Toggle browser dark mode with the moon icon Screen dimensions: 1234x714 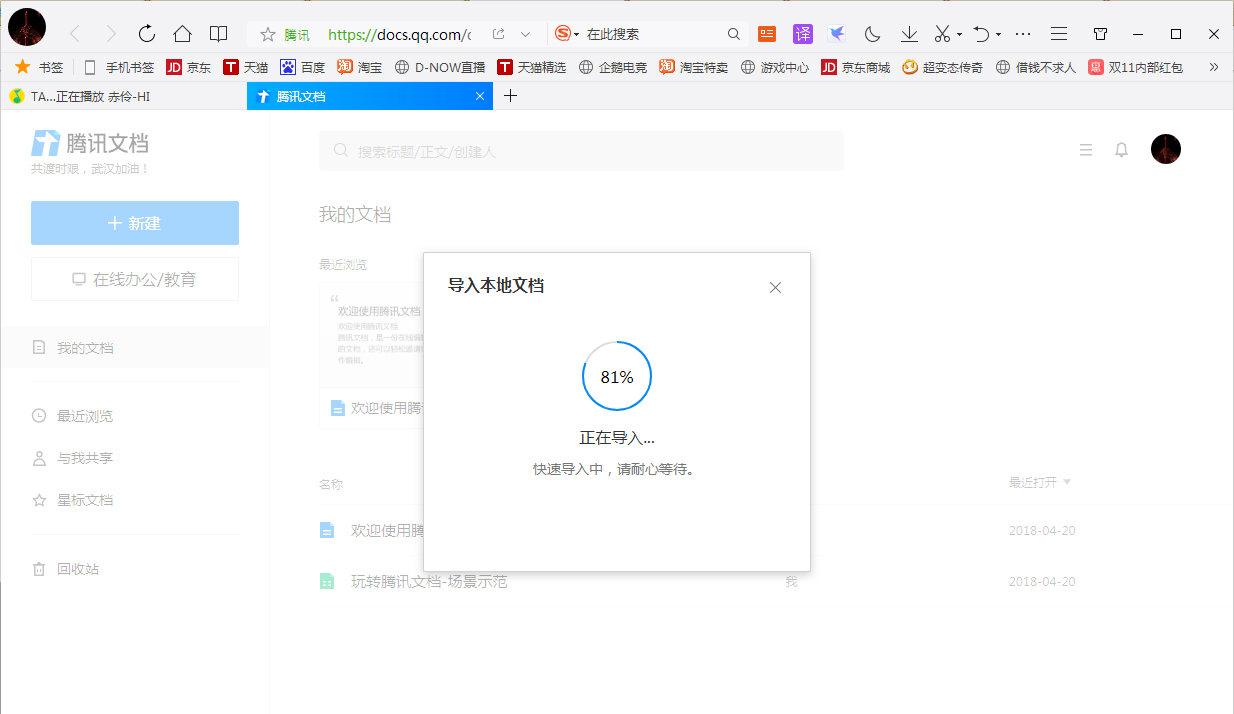(872, 33)
